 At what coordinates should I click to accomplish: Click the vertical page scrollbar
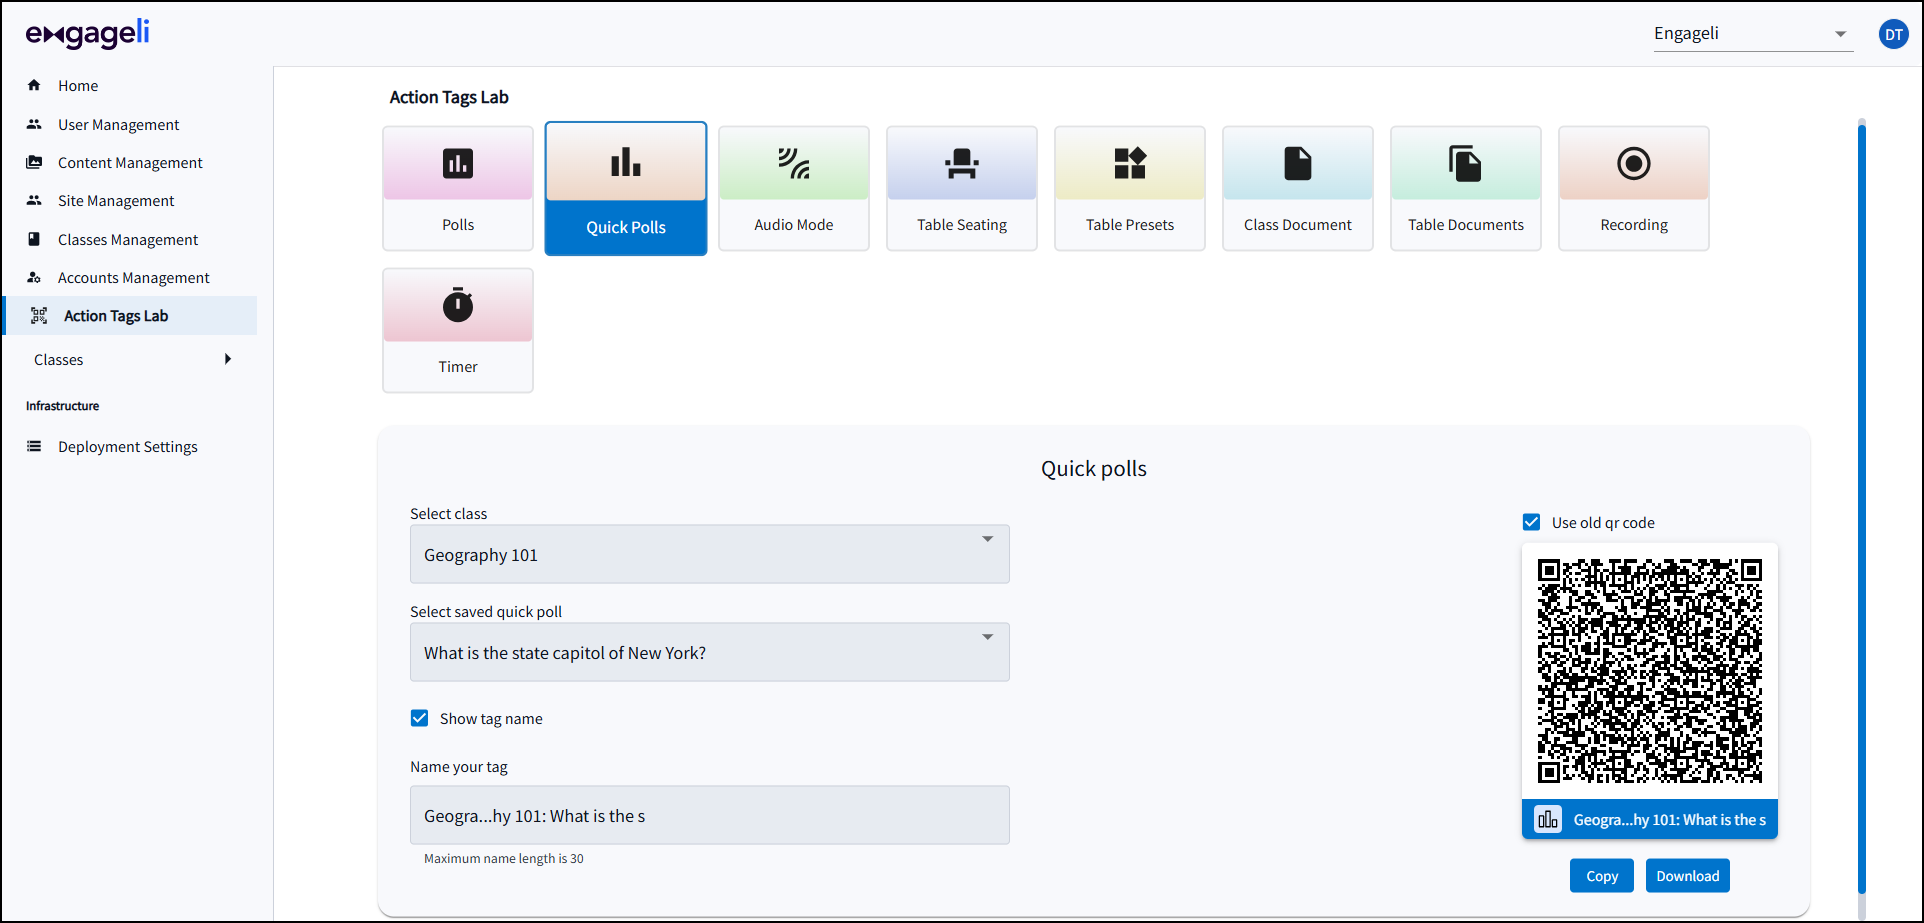(1862, 507)
